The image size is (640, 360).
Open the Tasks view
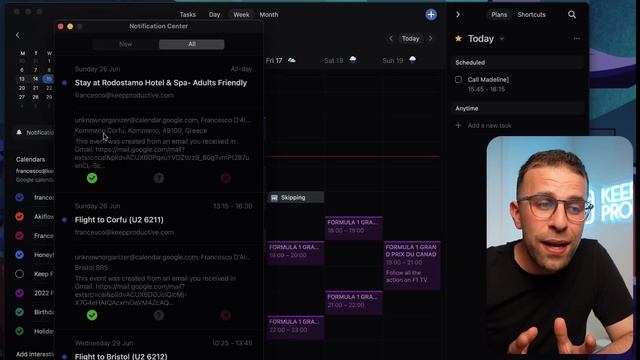[188, 15]
